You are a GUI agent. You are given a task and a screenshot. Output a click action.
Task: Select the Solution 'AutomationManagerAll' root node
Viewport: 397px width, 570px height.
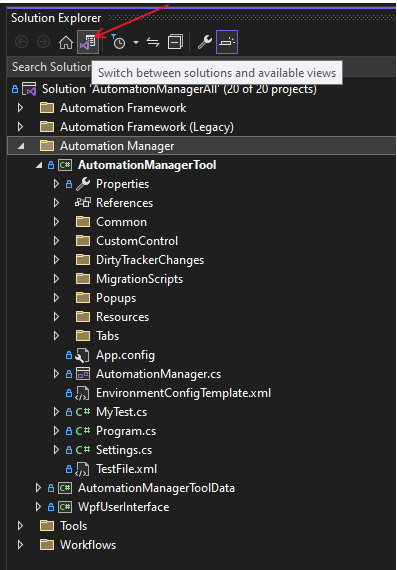(x=179, y=89)
